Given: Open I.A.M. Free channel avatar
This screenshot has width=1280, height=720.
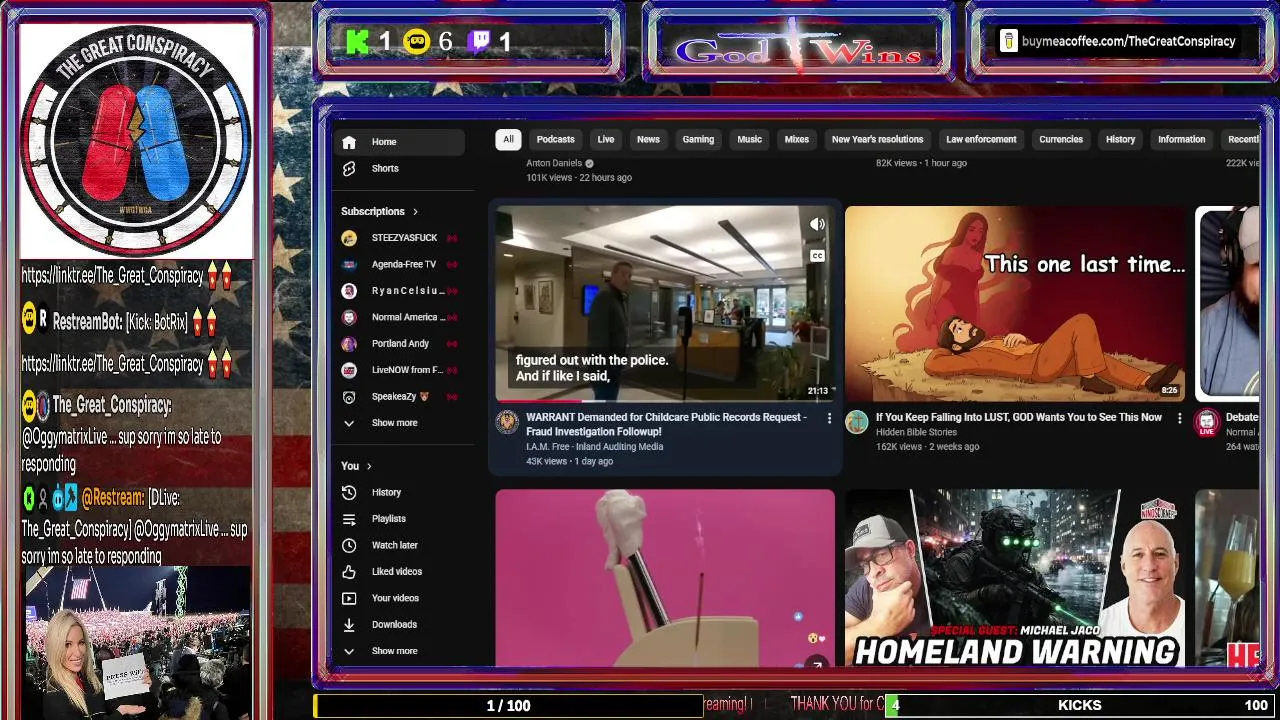Looking at the screenshot, I should [x=507, y=422].
